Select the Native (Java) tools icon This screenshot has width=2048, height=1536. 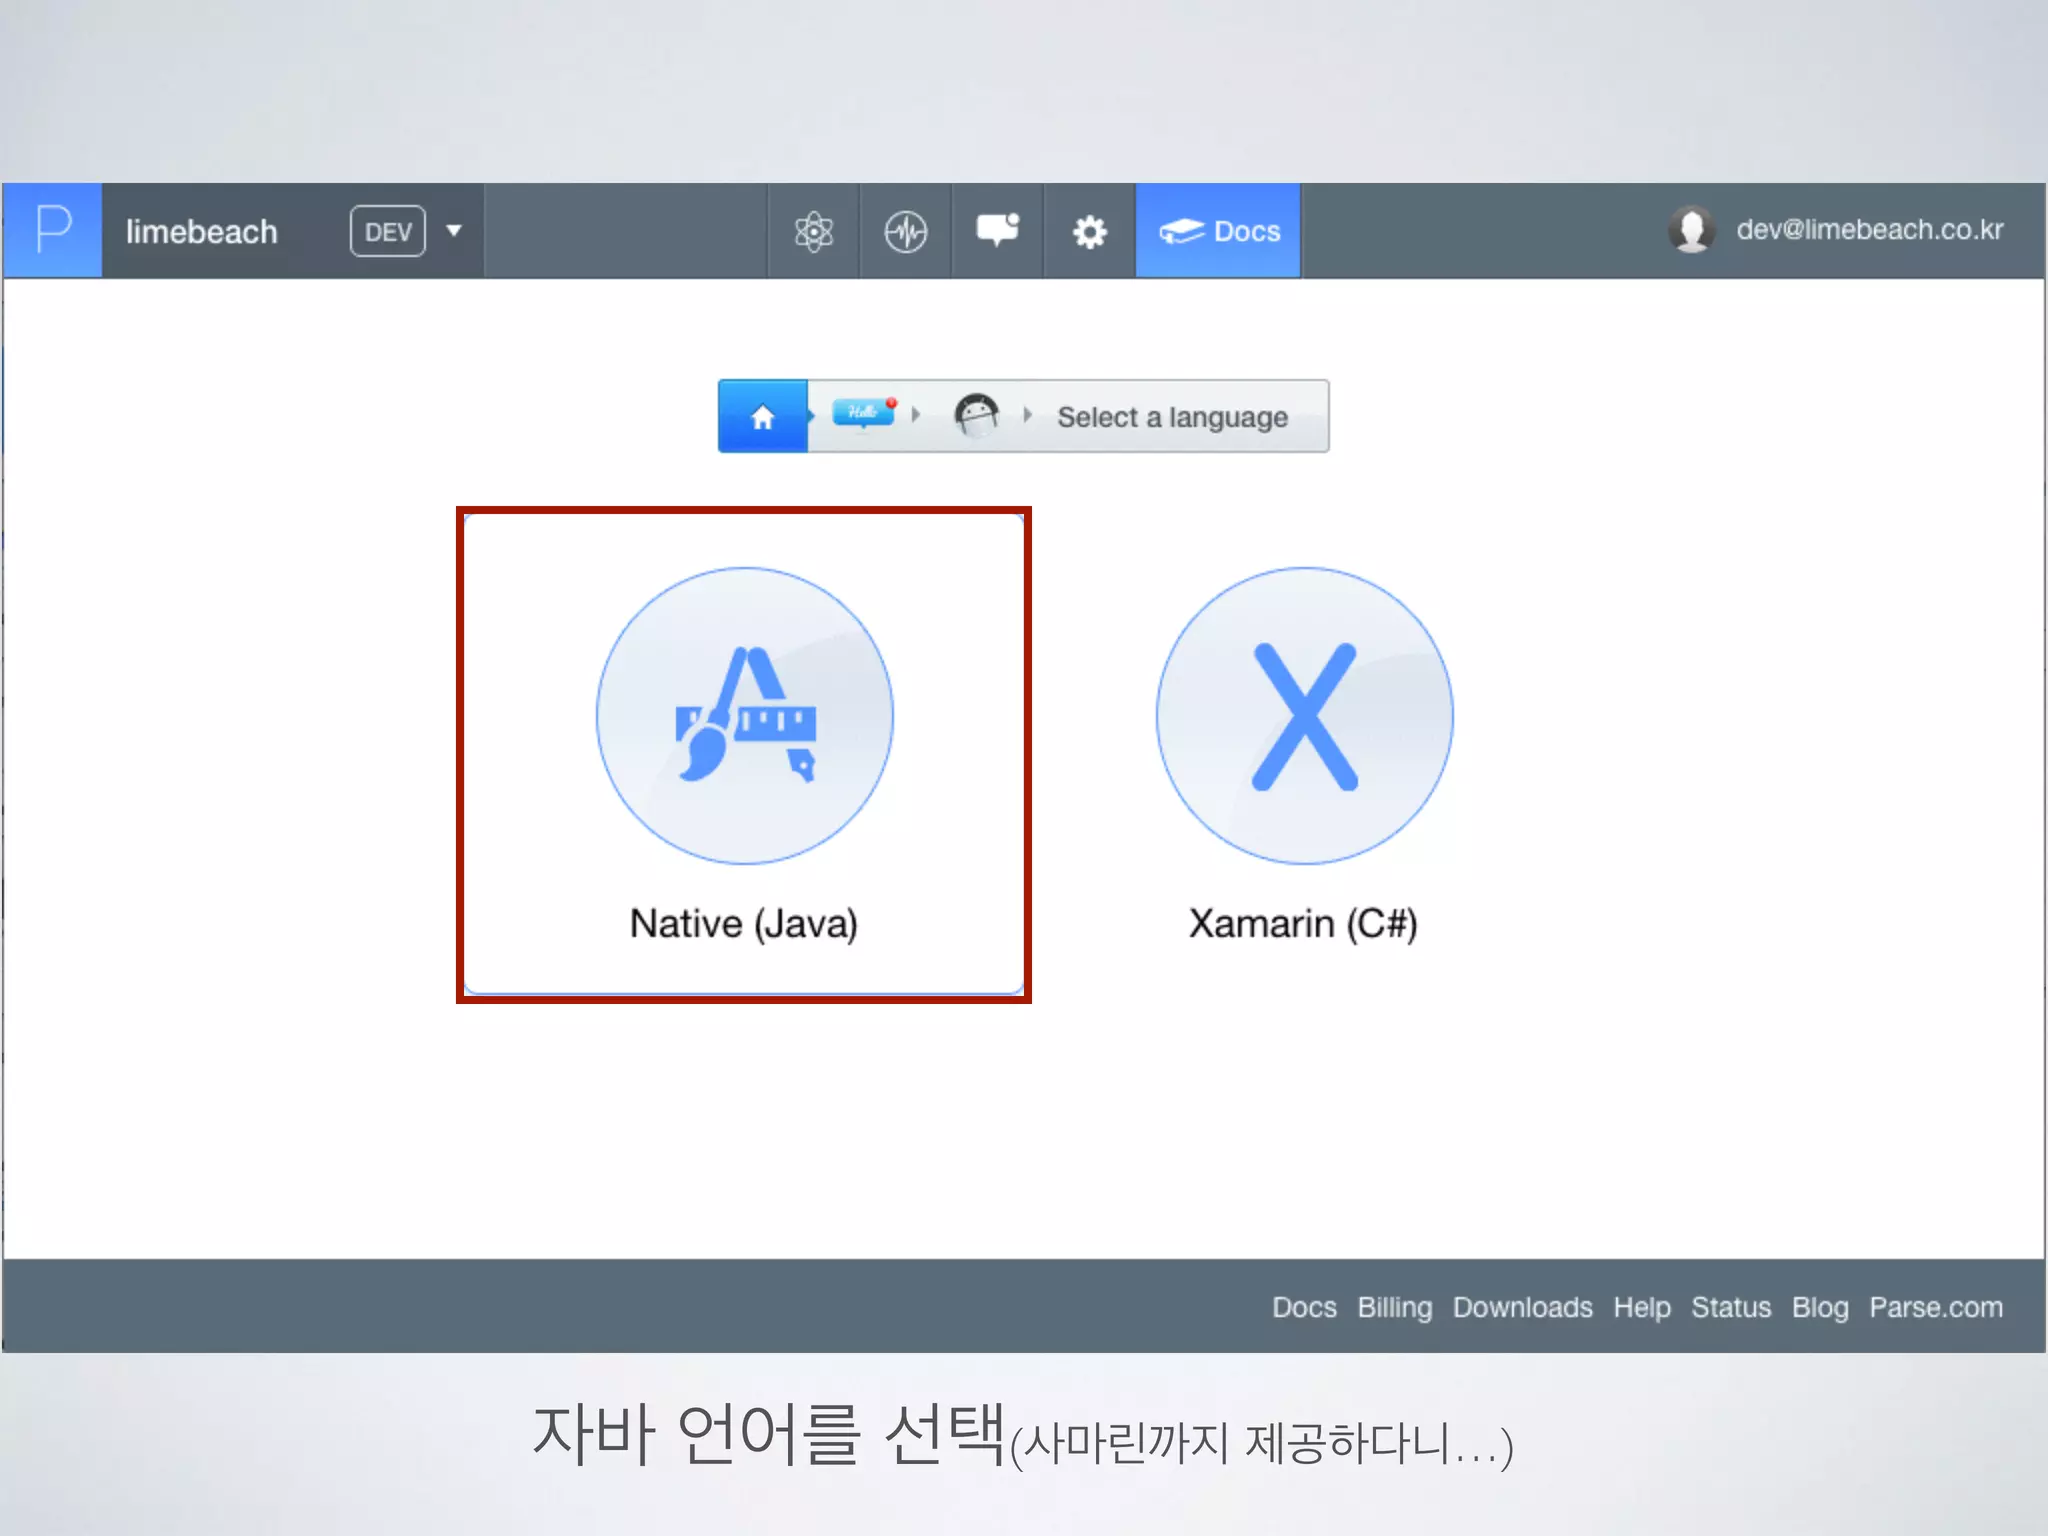[745, 716]
